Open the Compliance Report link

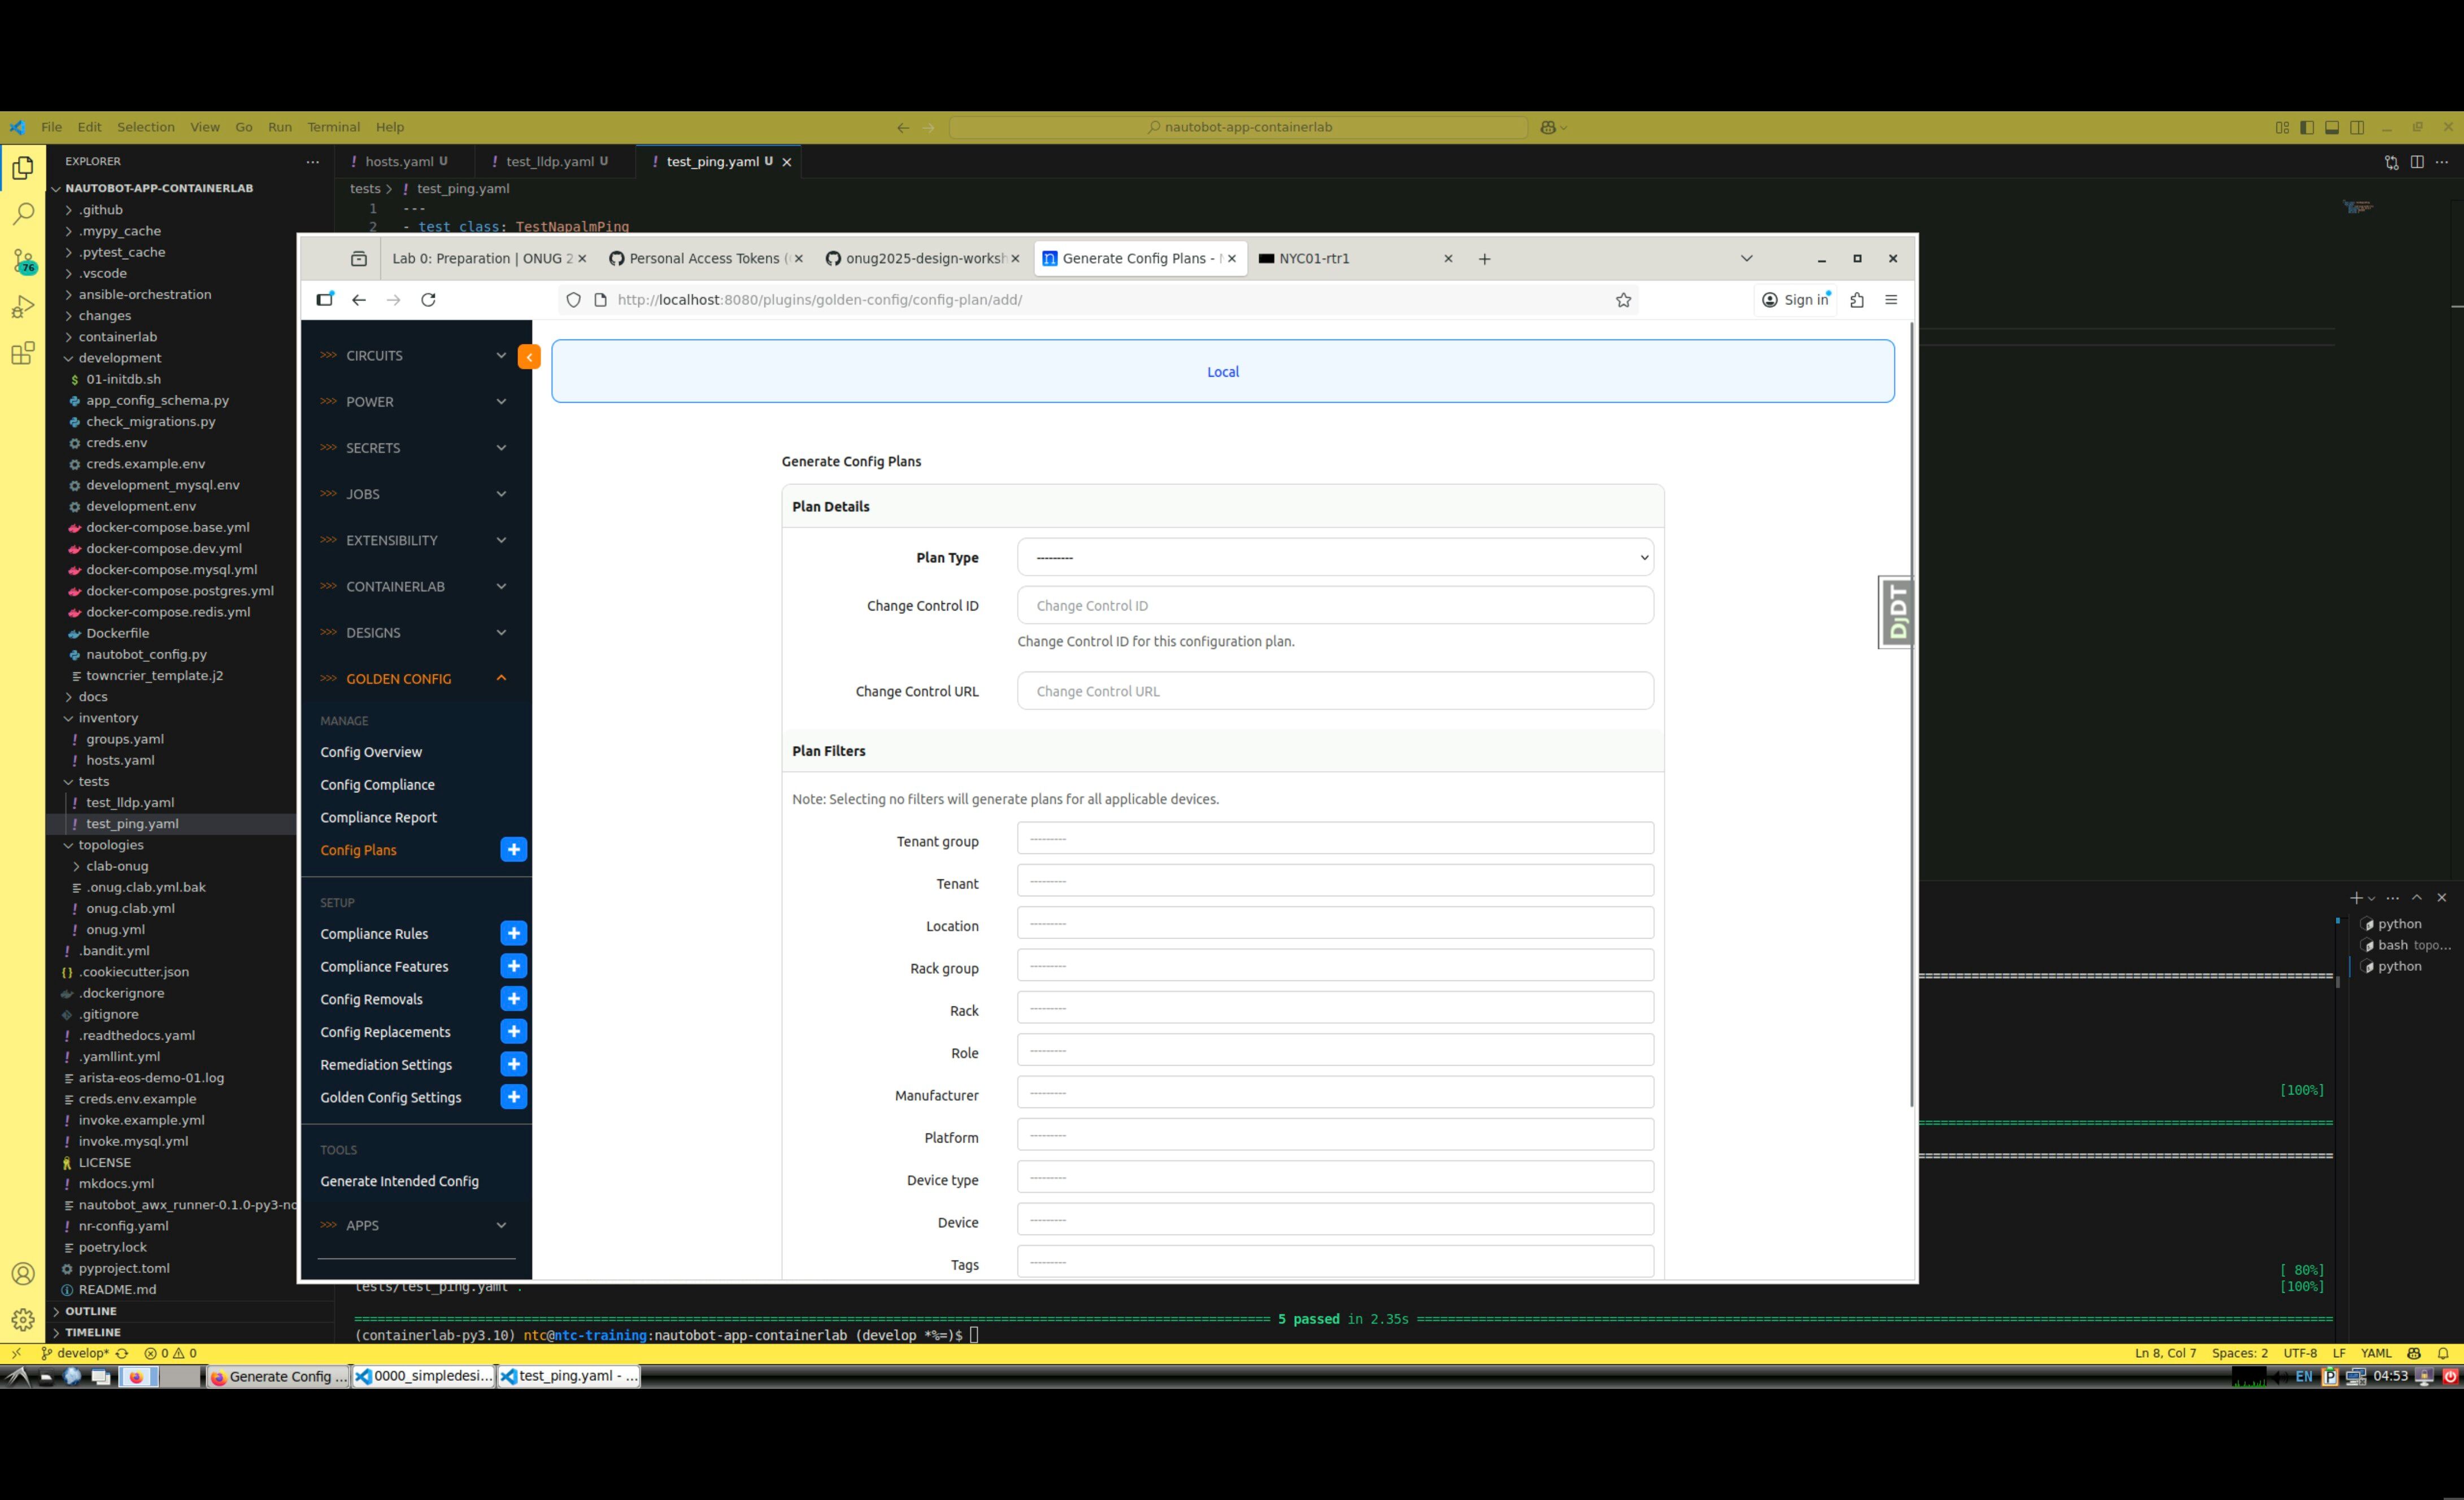(378, 817)
